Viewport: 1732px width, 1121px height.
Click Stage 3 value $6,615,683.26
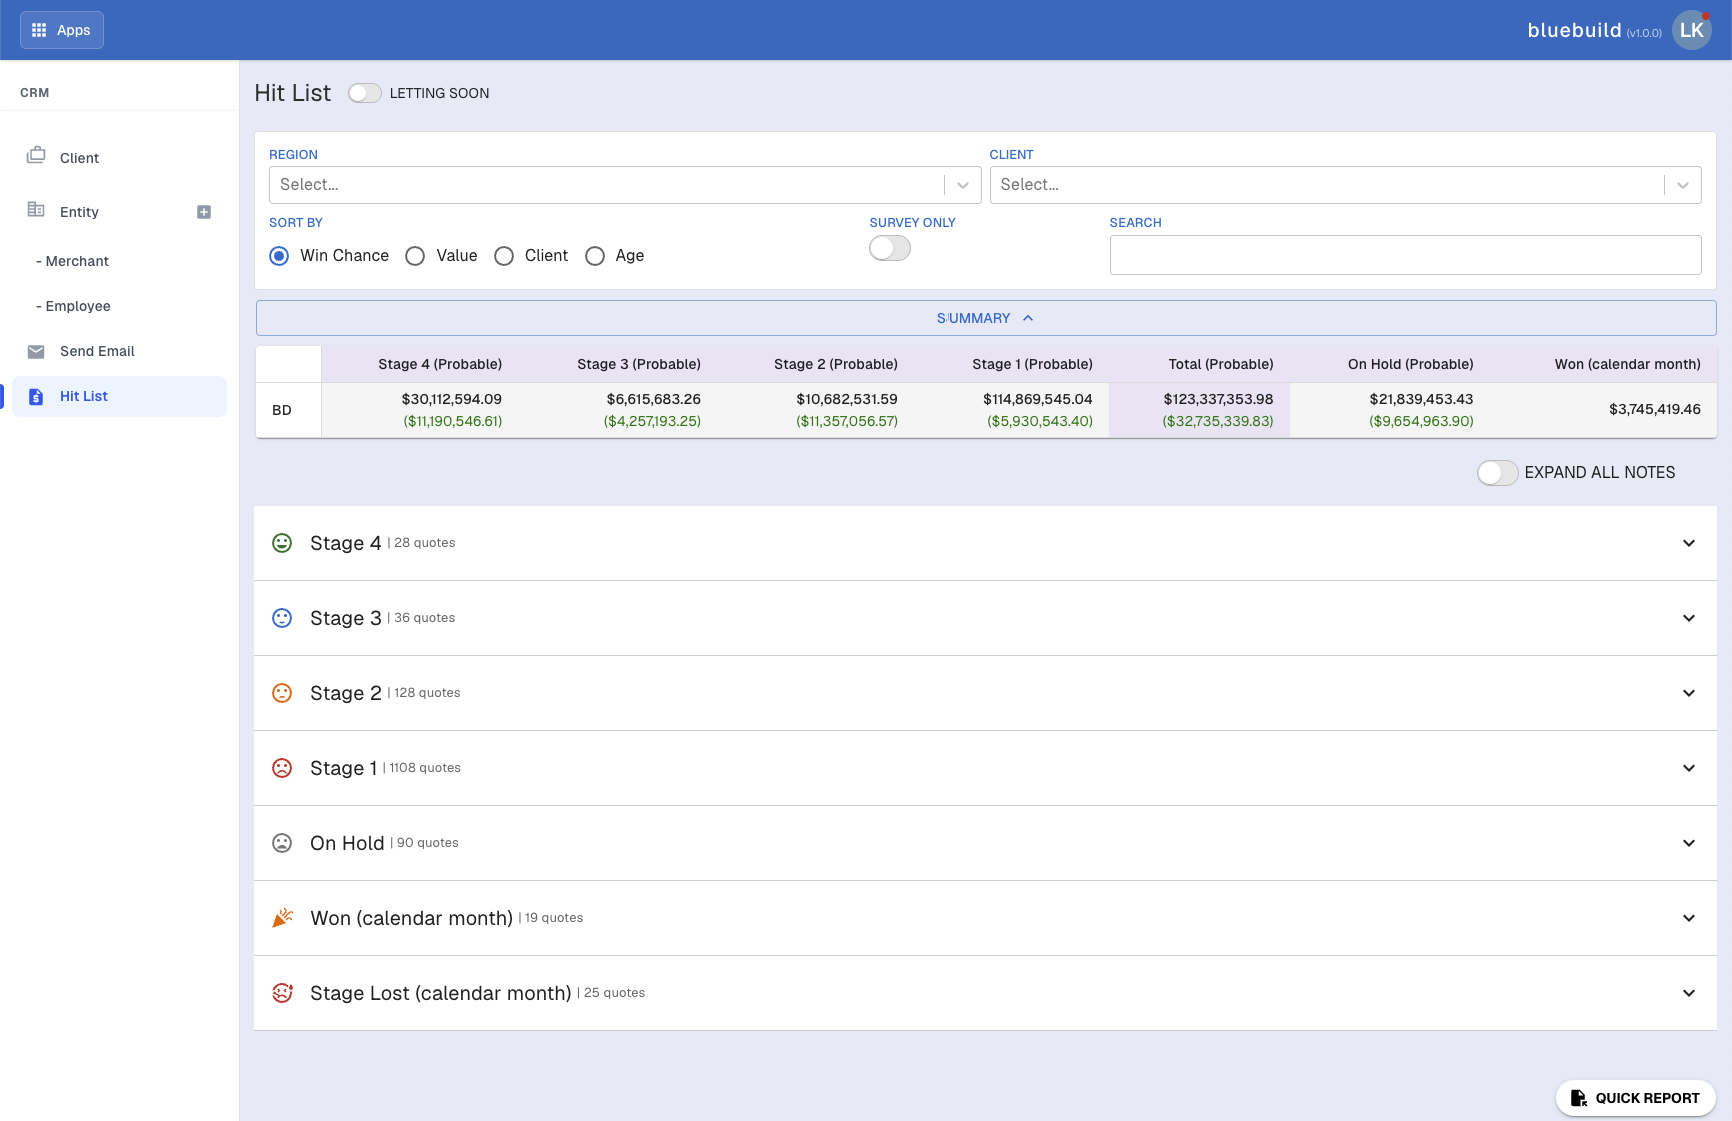653,399
